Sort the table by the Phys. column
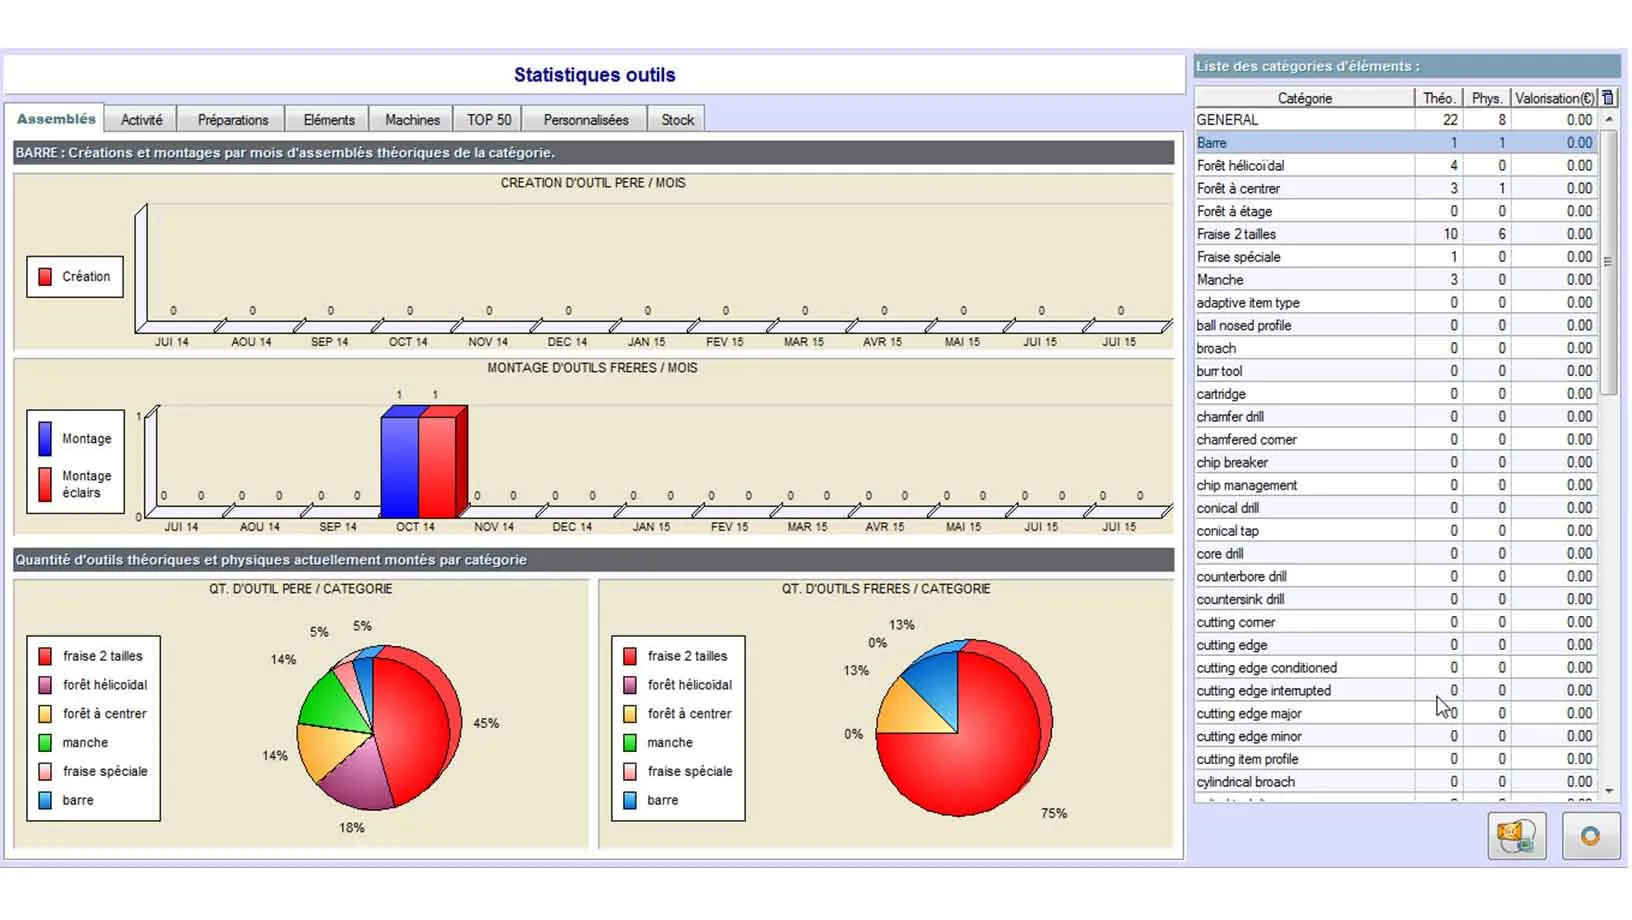1632x920 pixels. [x=1486, y=97]
